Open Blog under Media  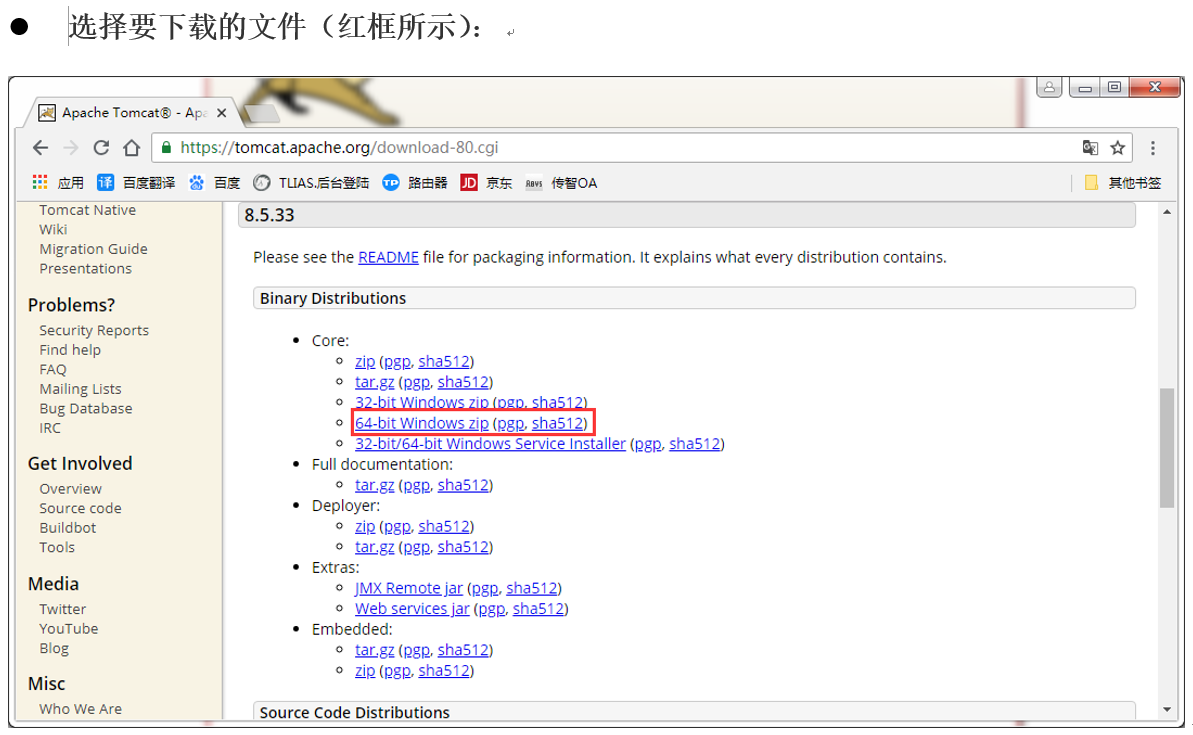(54, 648)
